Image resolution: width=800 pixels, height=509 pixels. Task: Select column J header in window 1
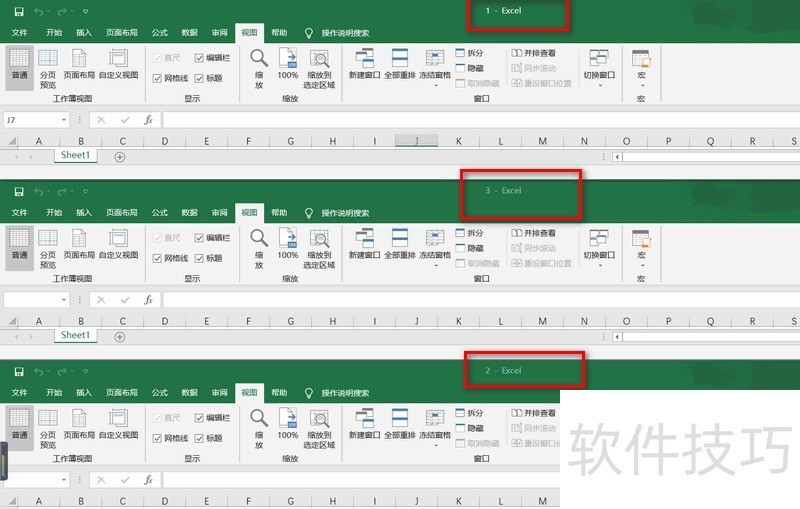416,141
